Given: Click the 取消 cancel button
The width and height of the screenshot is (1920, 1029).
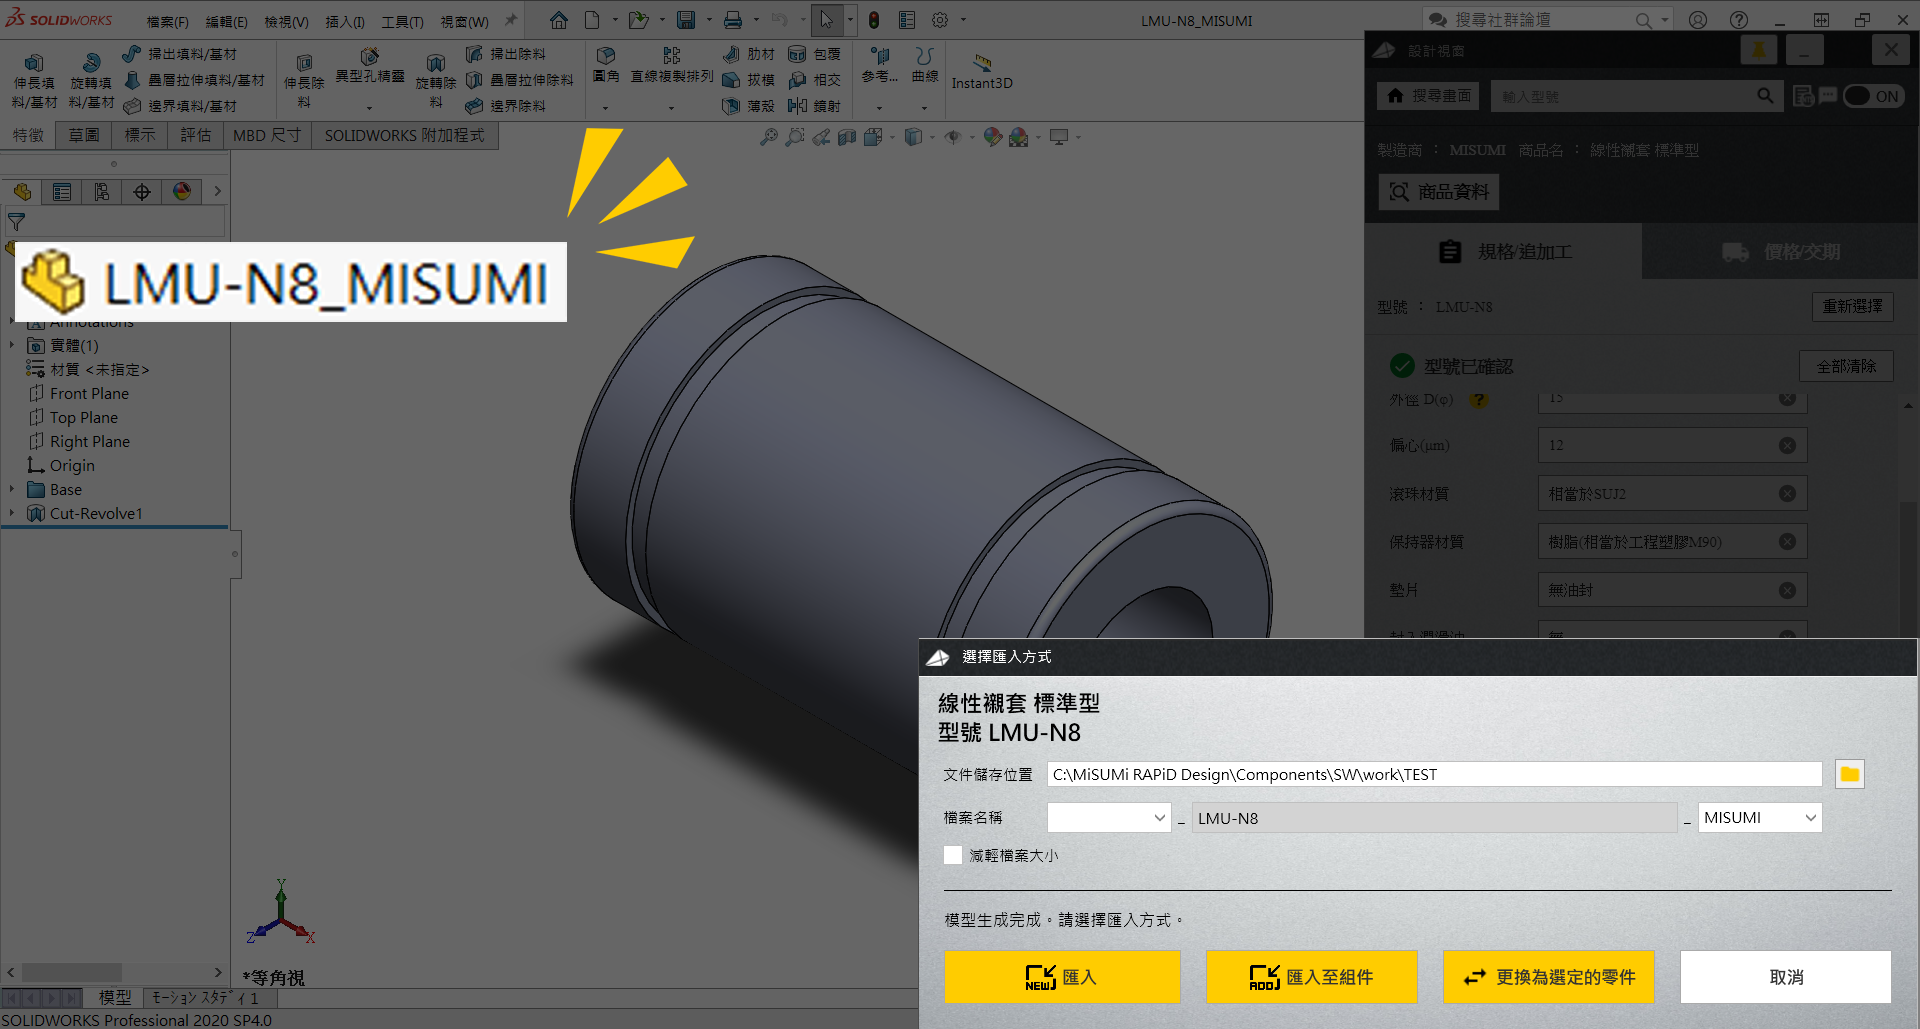Looking at the screenshot, I should coord(1785,977).
